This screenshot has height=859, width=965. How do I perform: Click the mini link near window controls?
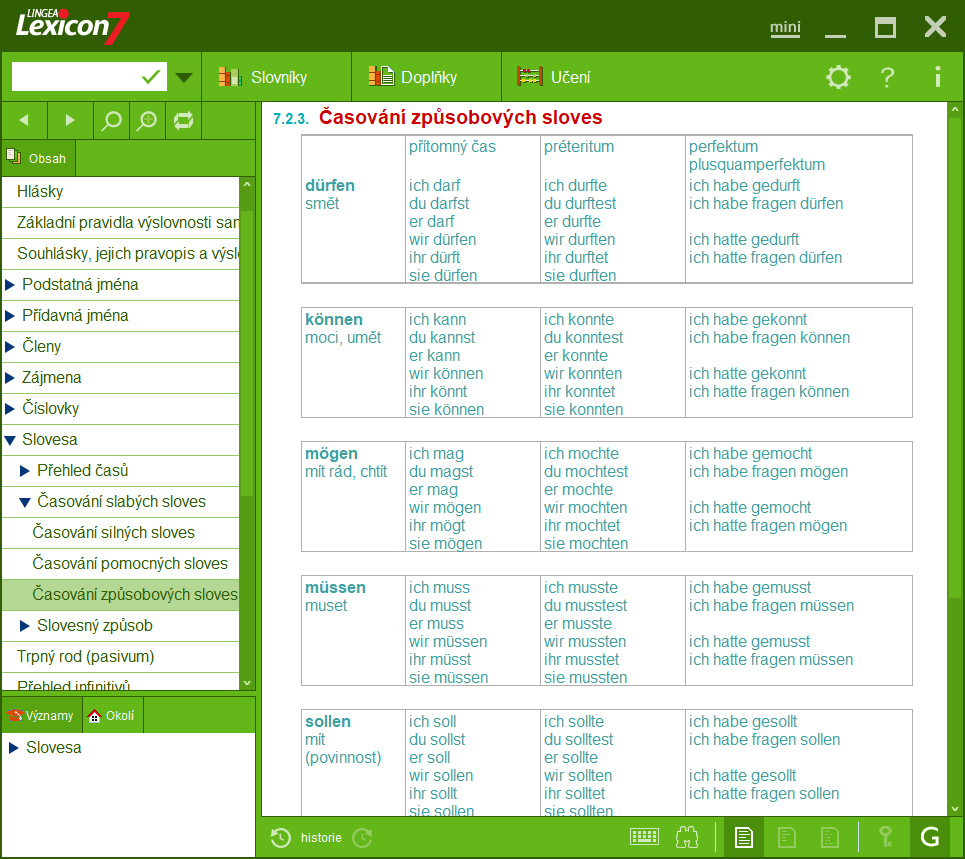click(785, 29)
